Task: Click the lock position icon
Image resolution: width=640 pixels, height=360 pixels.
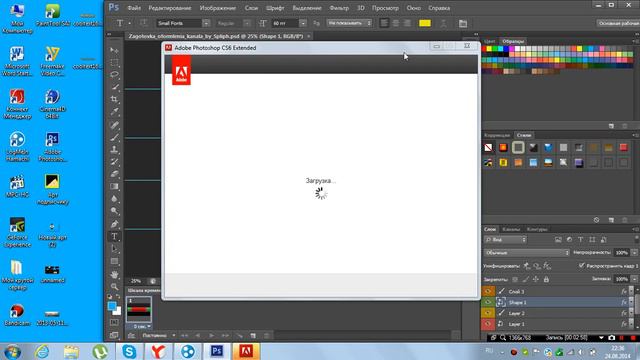Action: click(536, 280)
